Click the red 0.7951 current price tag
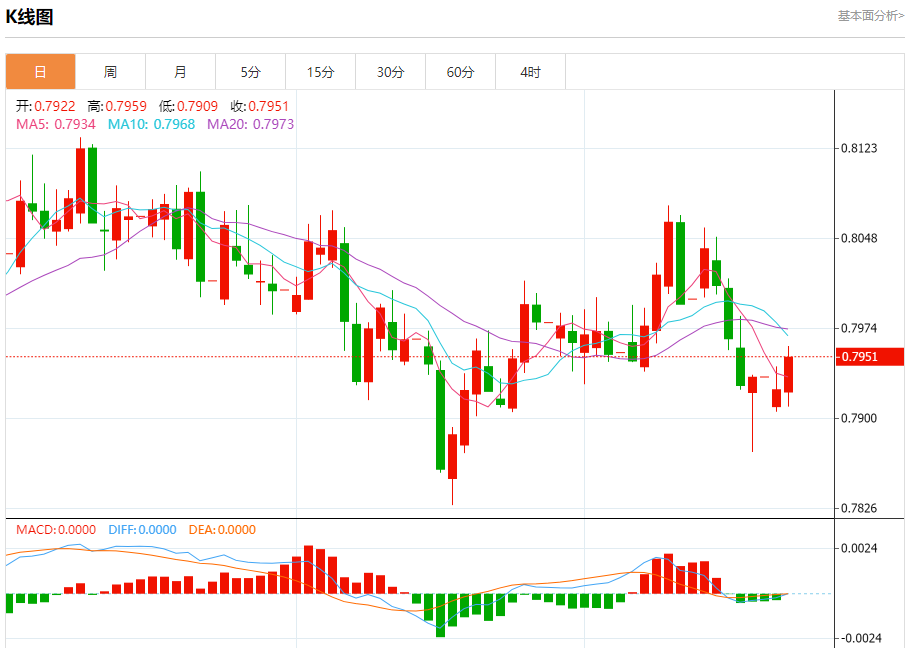Image resolution: width=911 pixels, height=648 pixels. 870,357
